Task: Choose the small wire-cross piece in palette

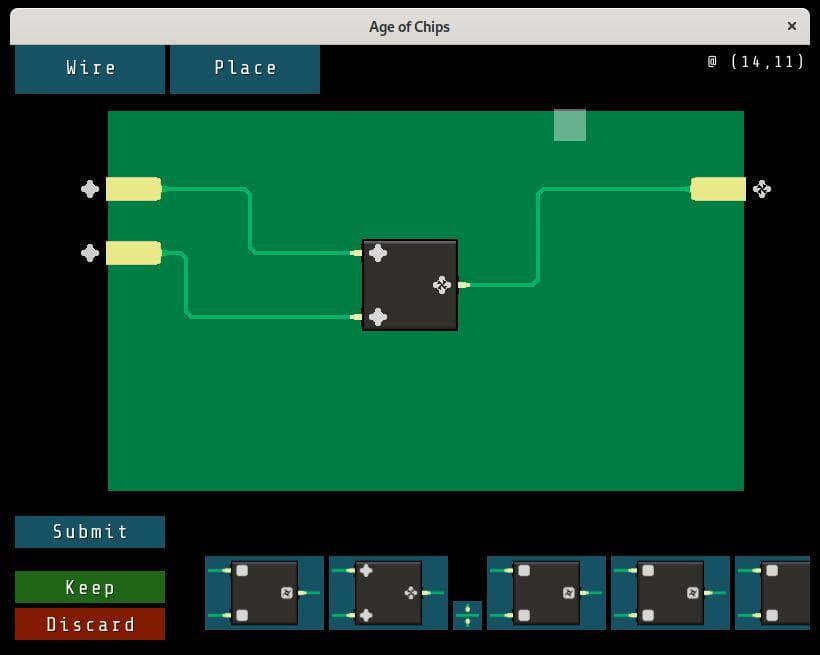Action: pos(467,615)
